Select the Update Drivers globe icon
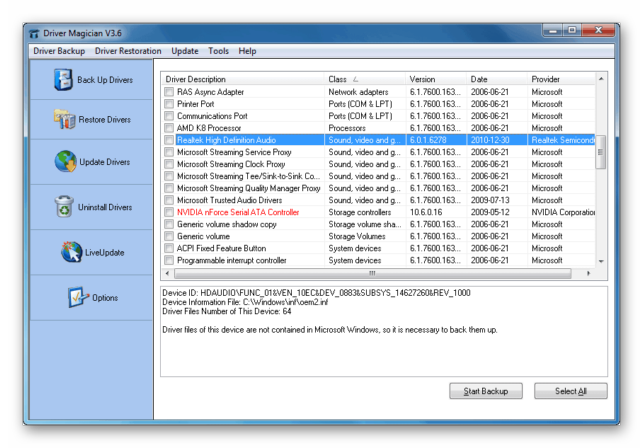 point(66,161)
